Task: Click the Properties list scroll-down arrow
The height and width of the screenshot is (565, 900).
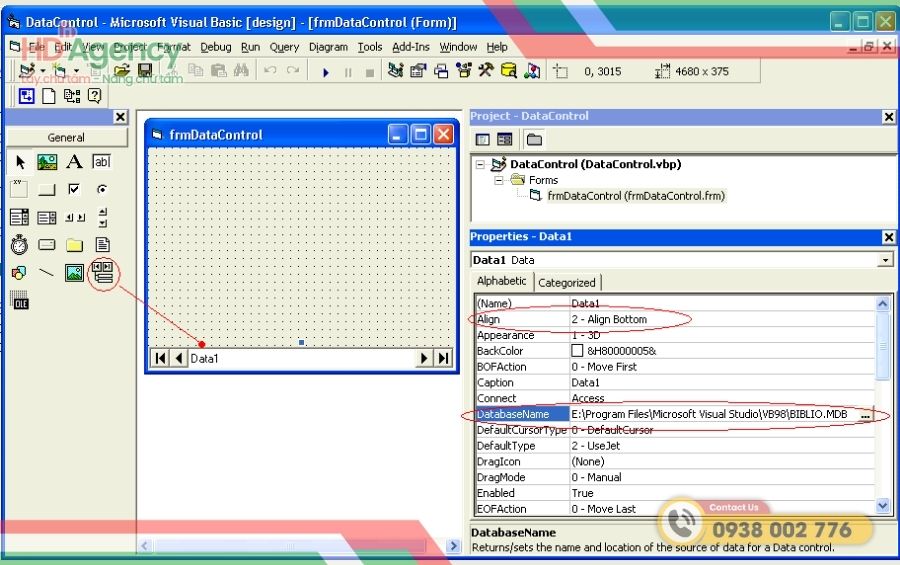Action: (883, 506)
